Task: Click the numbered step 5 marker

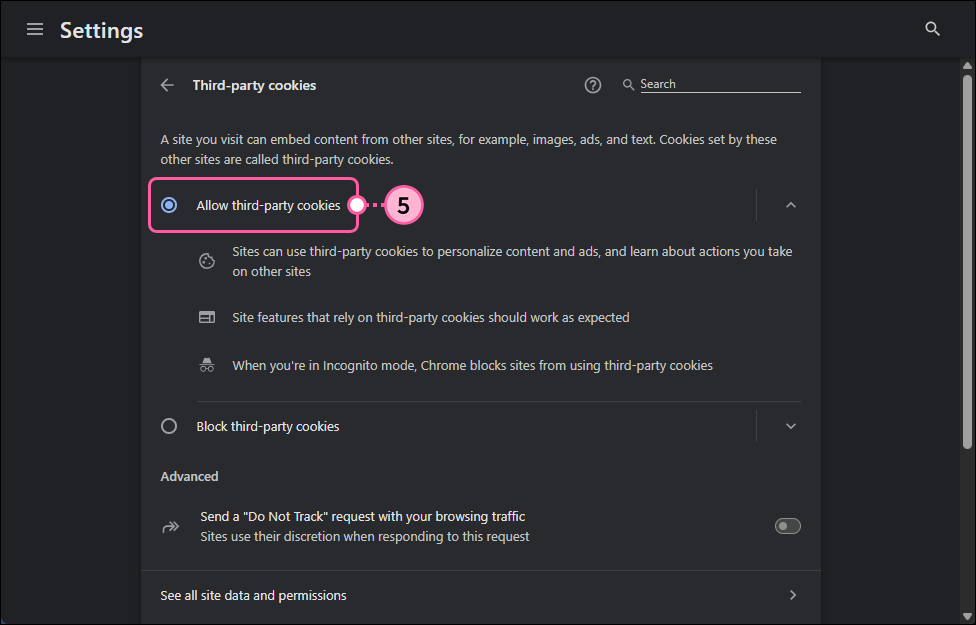Action: click(x=403, y=204)
